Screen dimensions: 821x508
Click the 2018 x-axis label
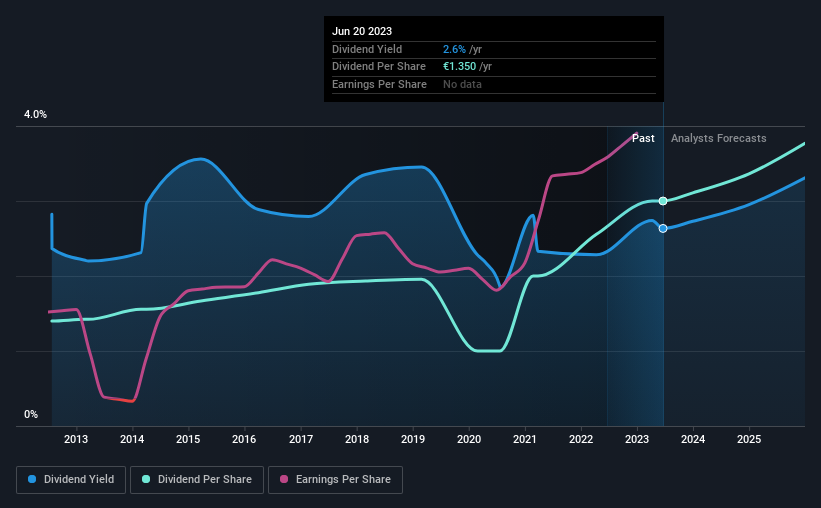coord(357,439)
